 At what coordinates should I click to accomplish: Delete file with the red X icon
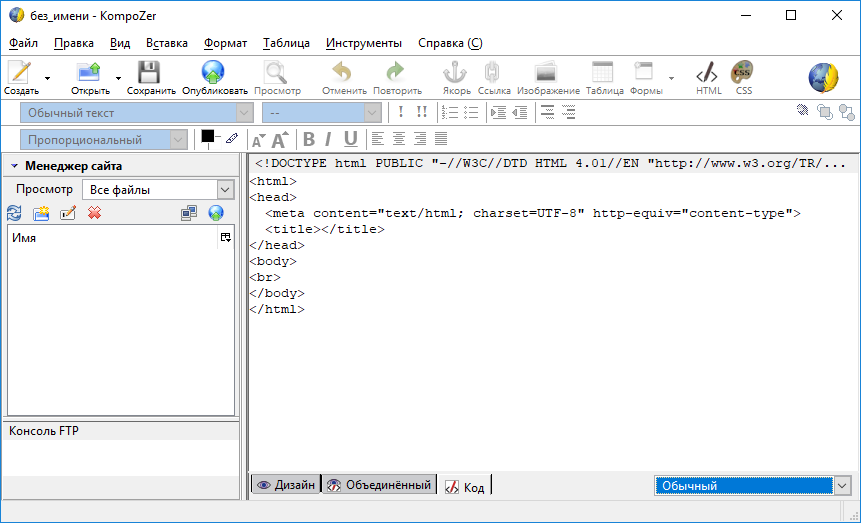click(x=94, y=213)
